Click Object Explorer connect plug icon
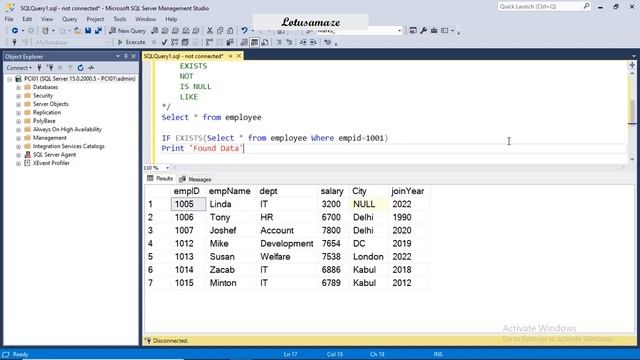Image resolution: width=640 pixels, height=360 pixels. point(40,68)
